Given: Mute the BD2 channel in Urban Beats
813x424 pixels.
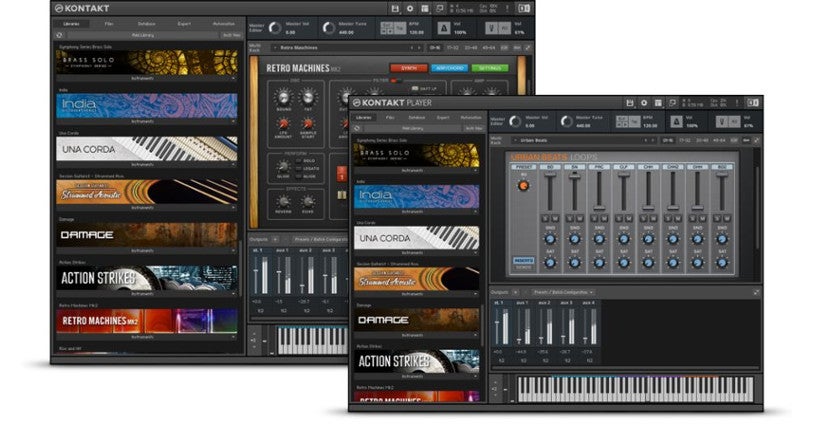Looking at the screenshot, I should point(727,219).
